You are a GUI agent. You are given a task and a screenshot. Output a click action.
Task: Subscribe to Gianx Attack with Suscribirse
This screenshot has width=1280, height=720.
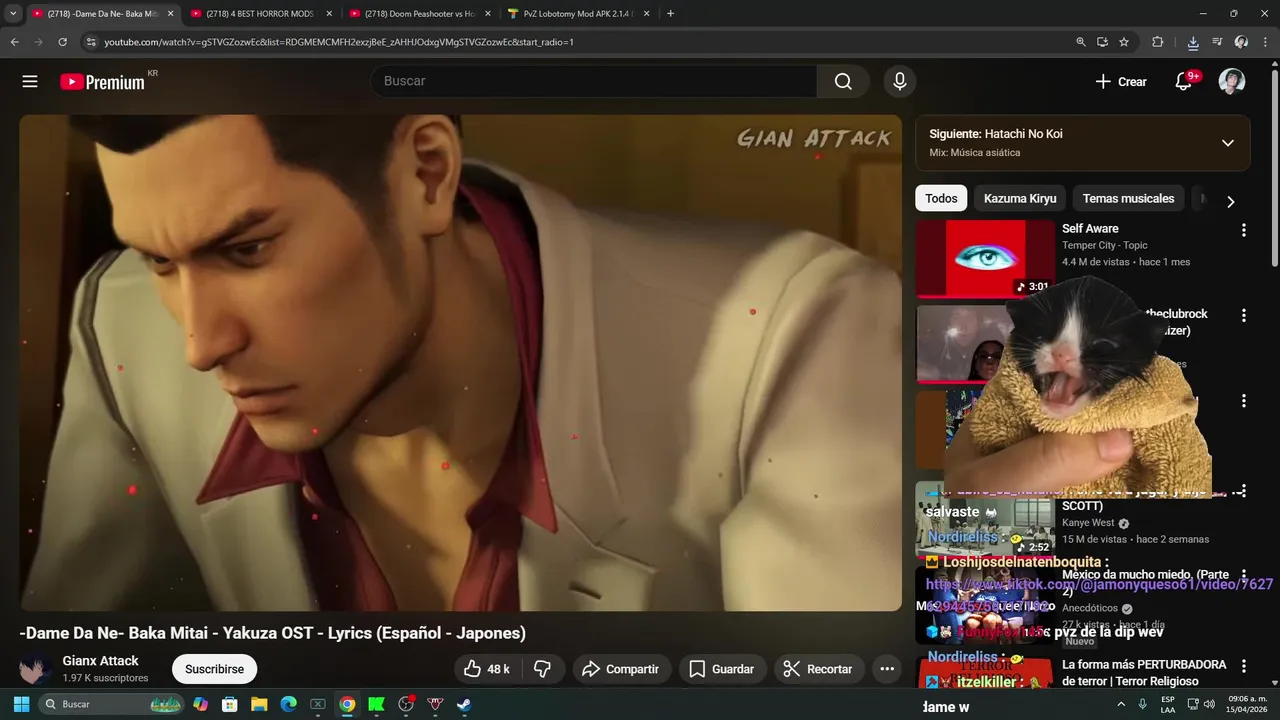click(214, 669)
